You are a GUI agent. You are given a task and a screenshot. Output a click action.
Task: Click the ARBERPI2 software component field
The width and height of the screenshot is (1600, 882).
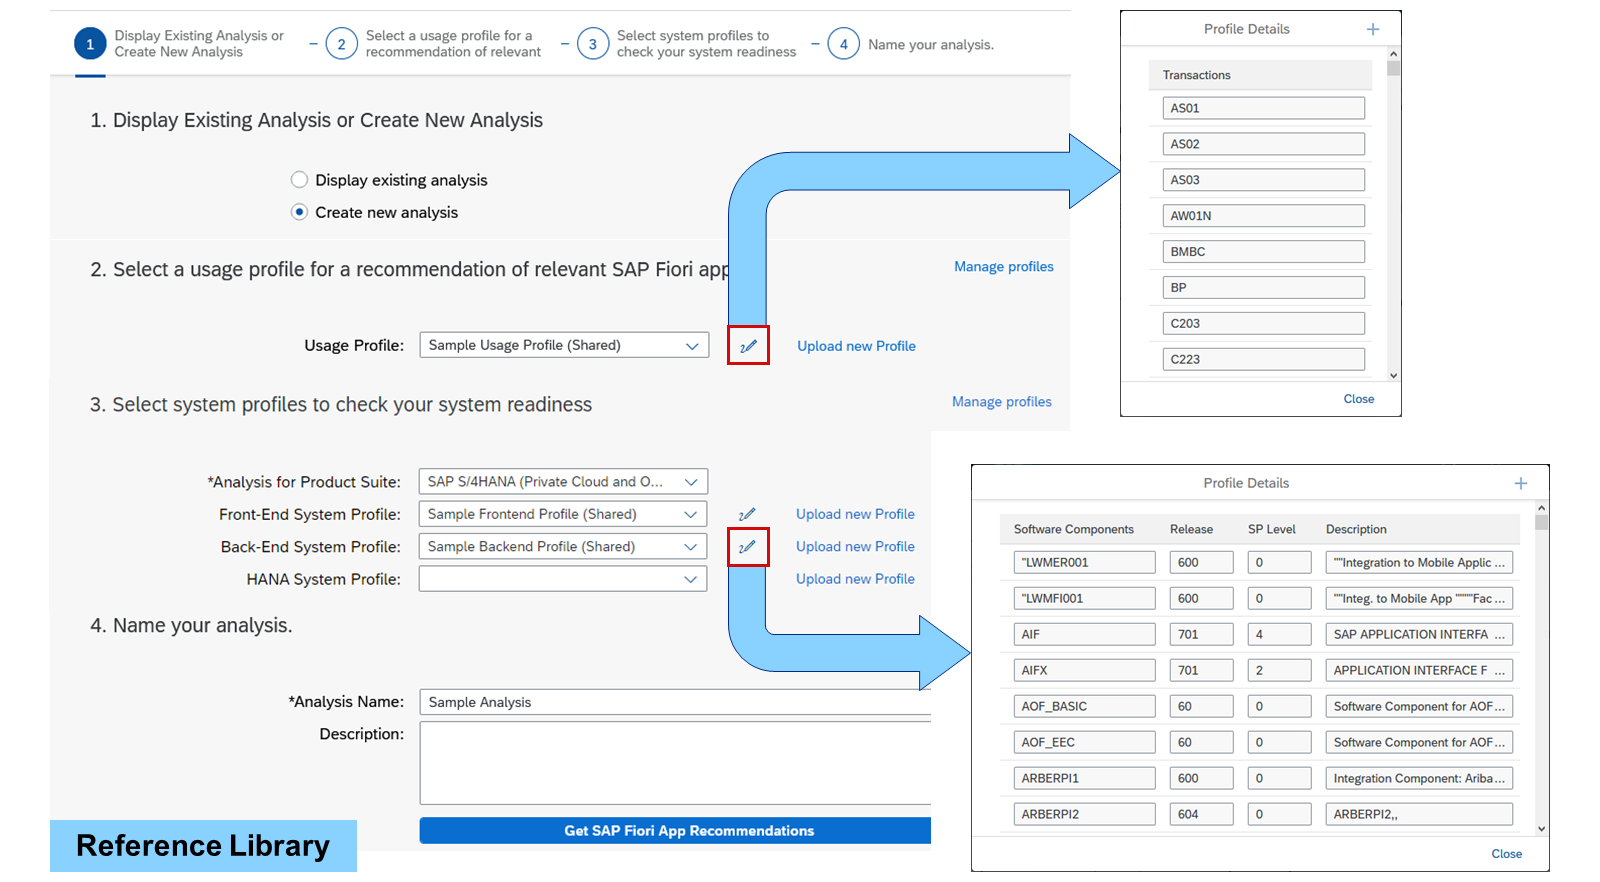(x=1085, y=814)
